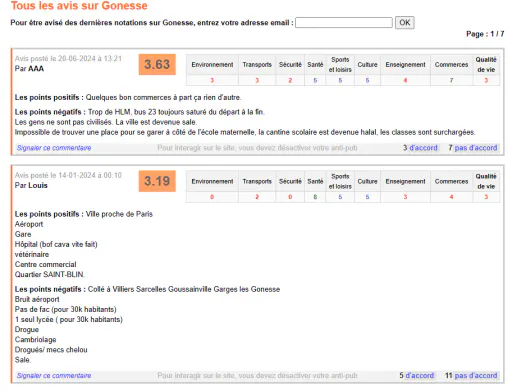Click Santé header in Louis's rating table
Image resolution: width=512 pixels, height=391 pixels.
point(315,181)
